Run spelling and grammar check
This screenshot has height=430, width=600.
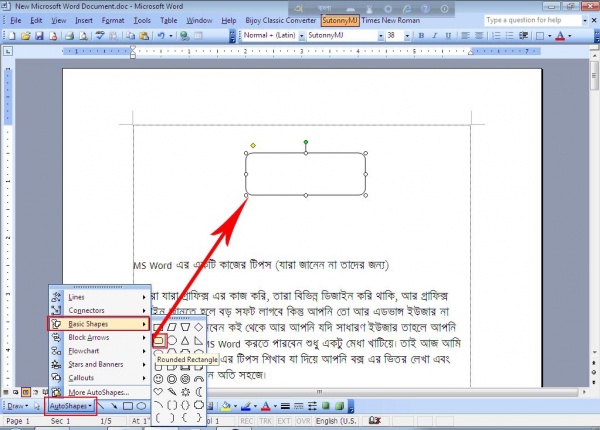(100, 36)
